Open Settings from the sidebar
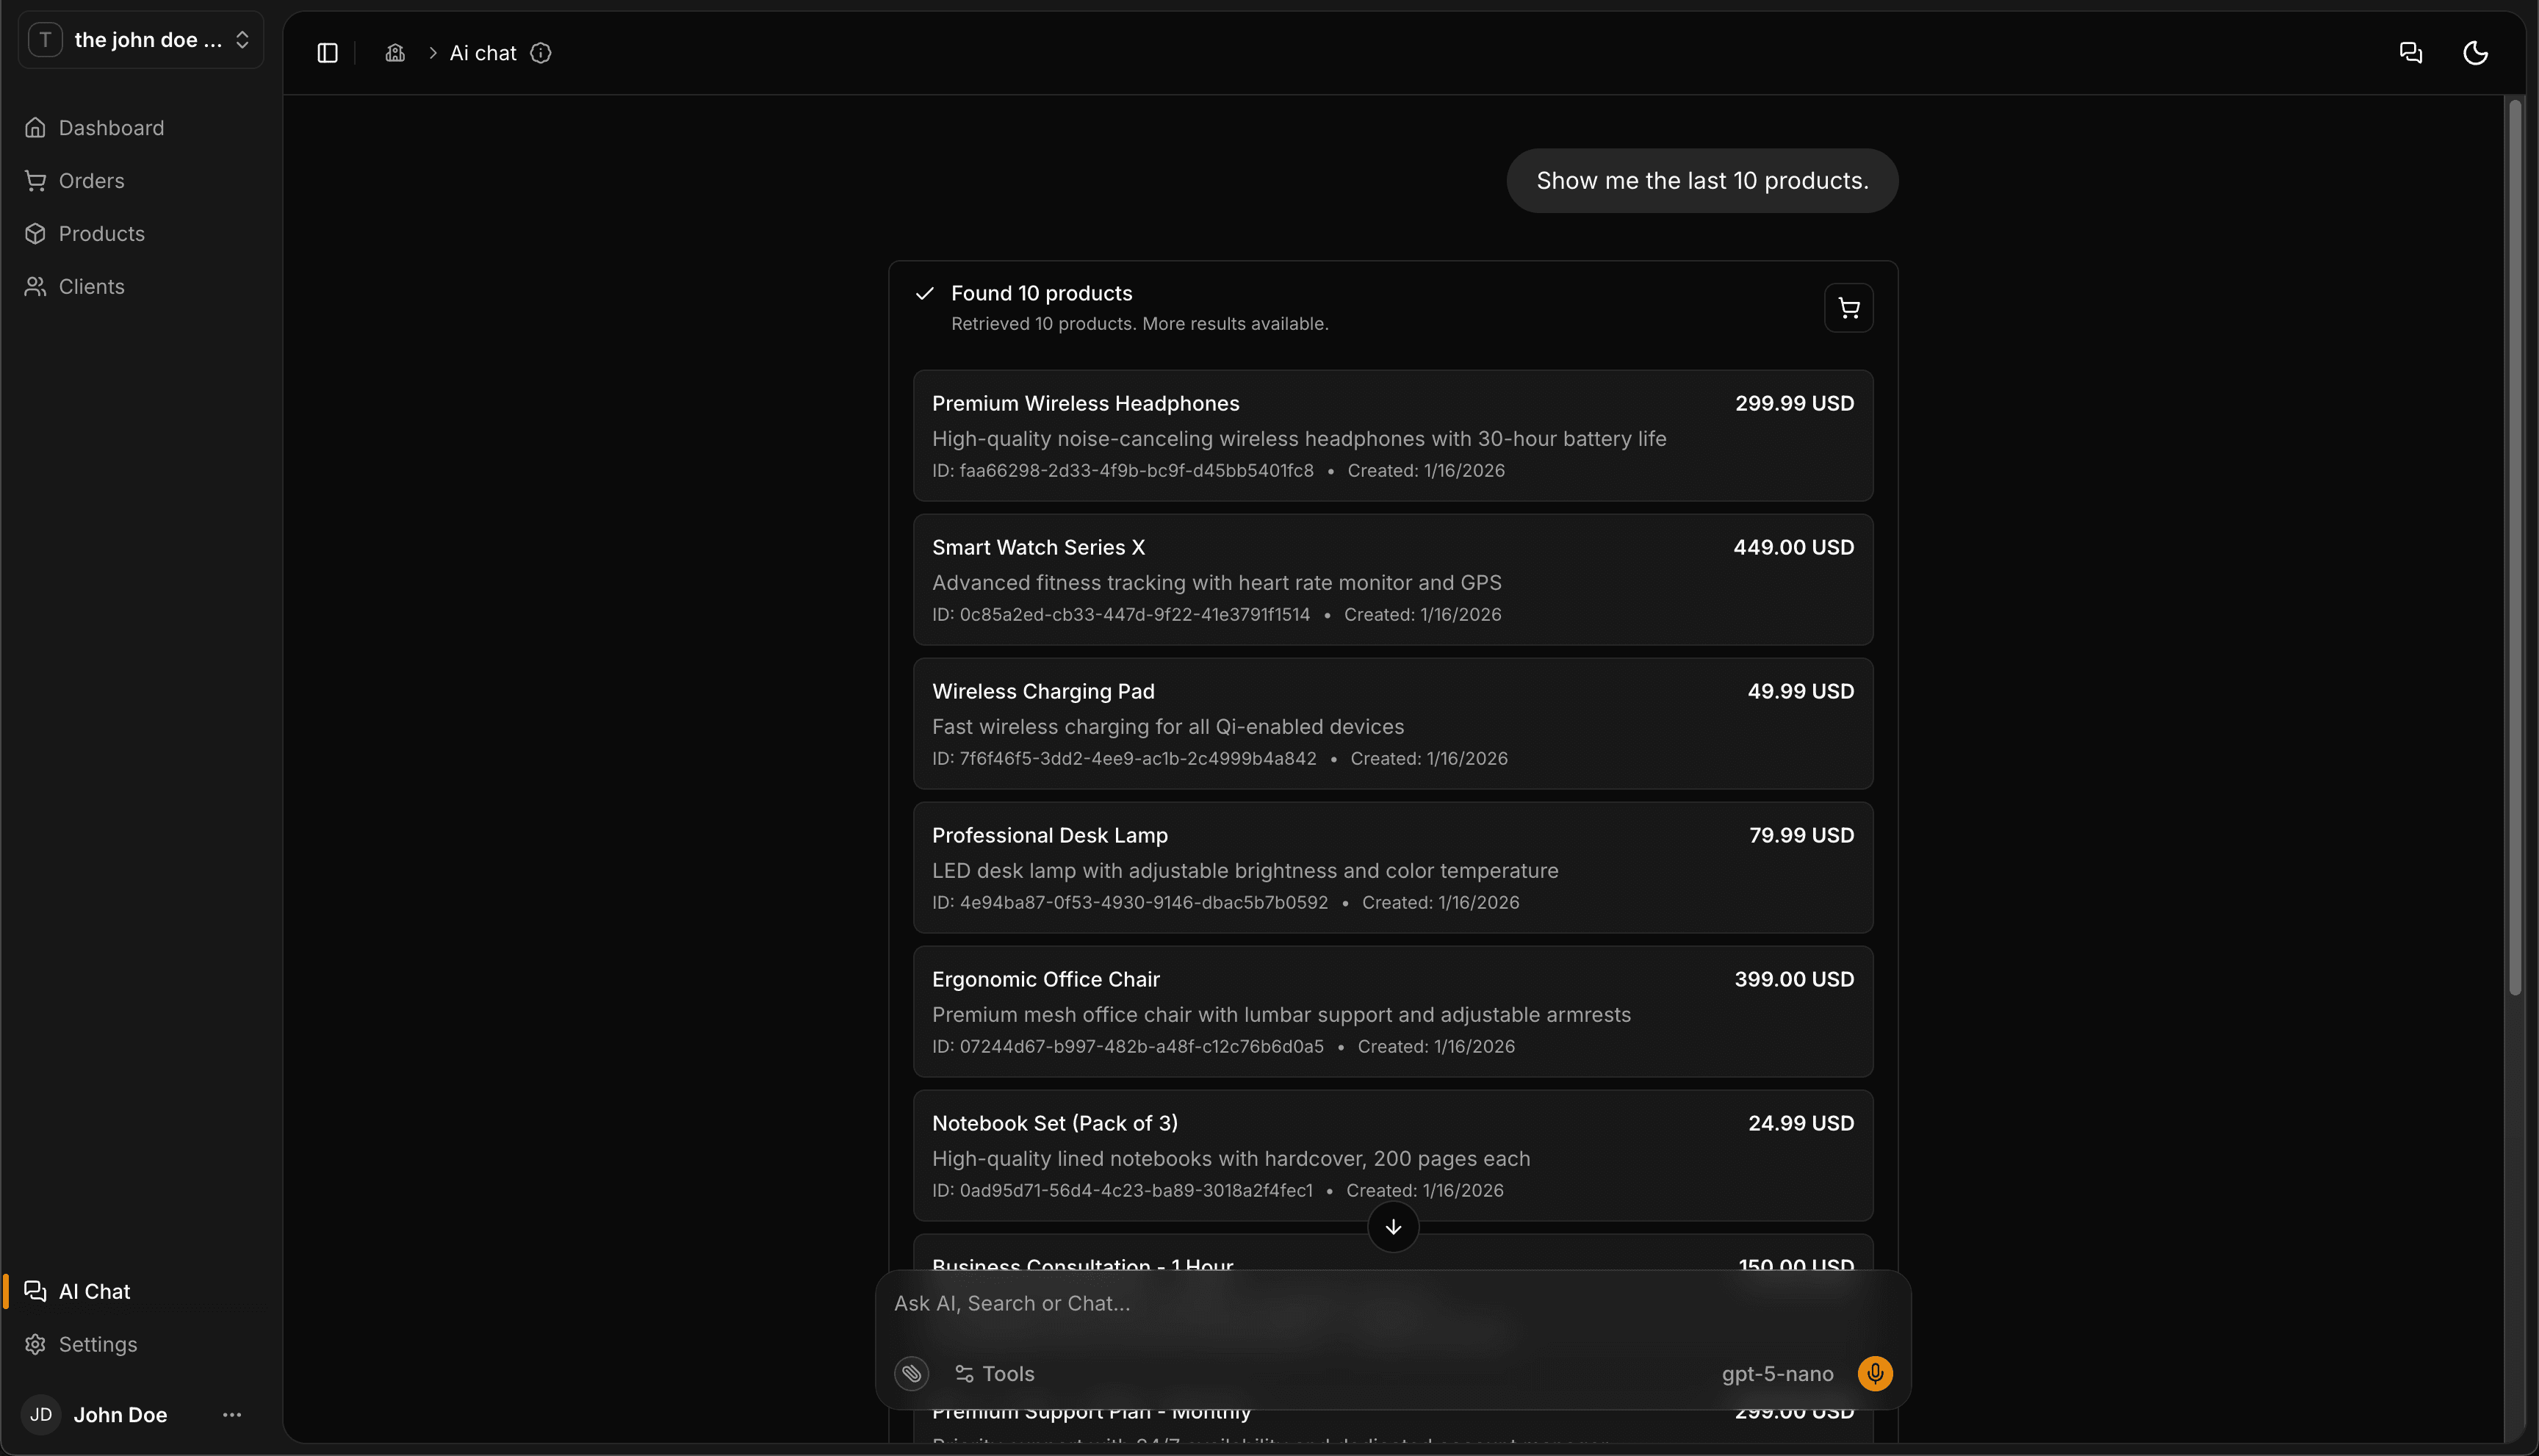 pos(97,1344)
